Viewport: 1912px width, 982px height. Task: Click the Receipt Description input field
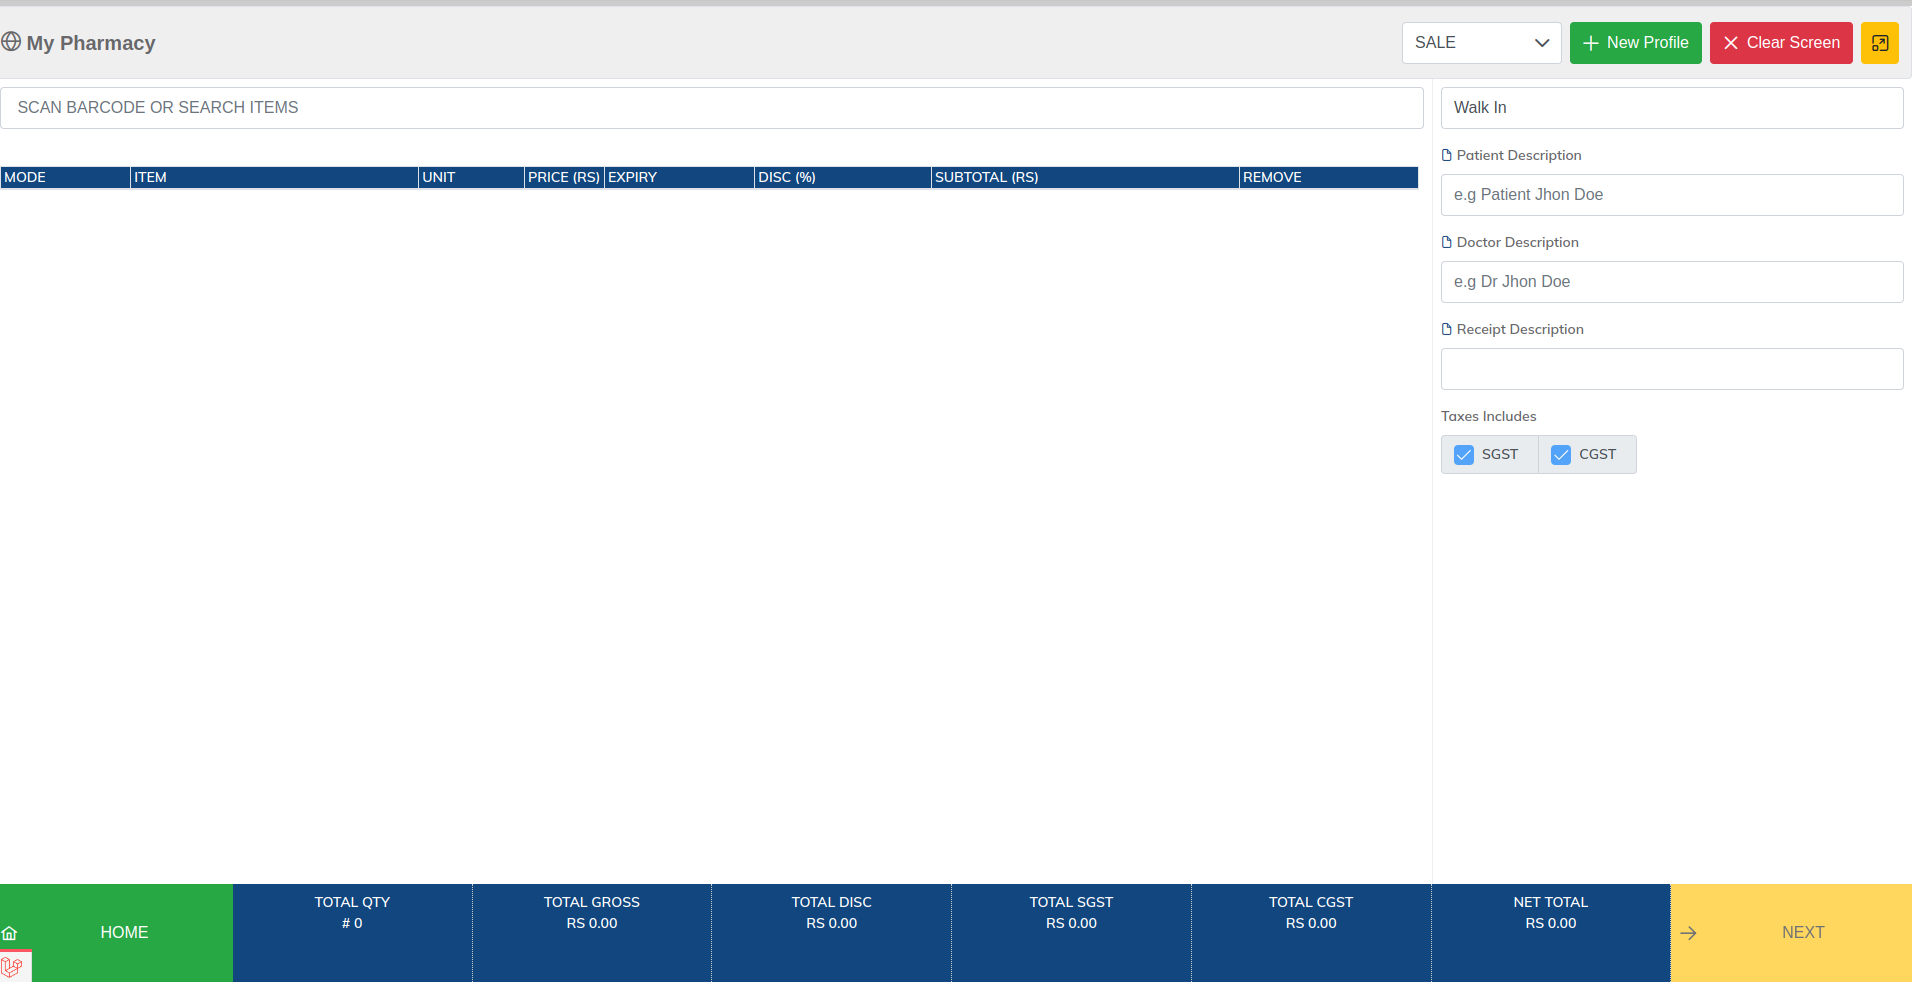pyautogui.click(x=1671, y=369)
